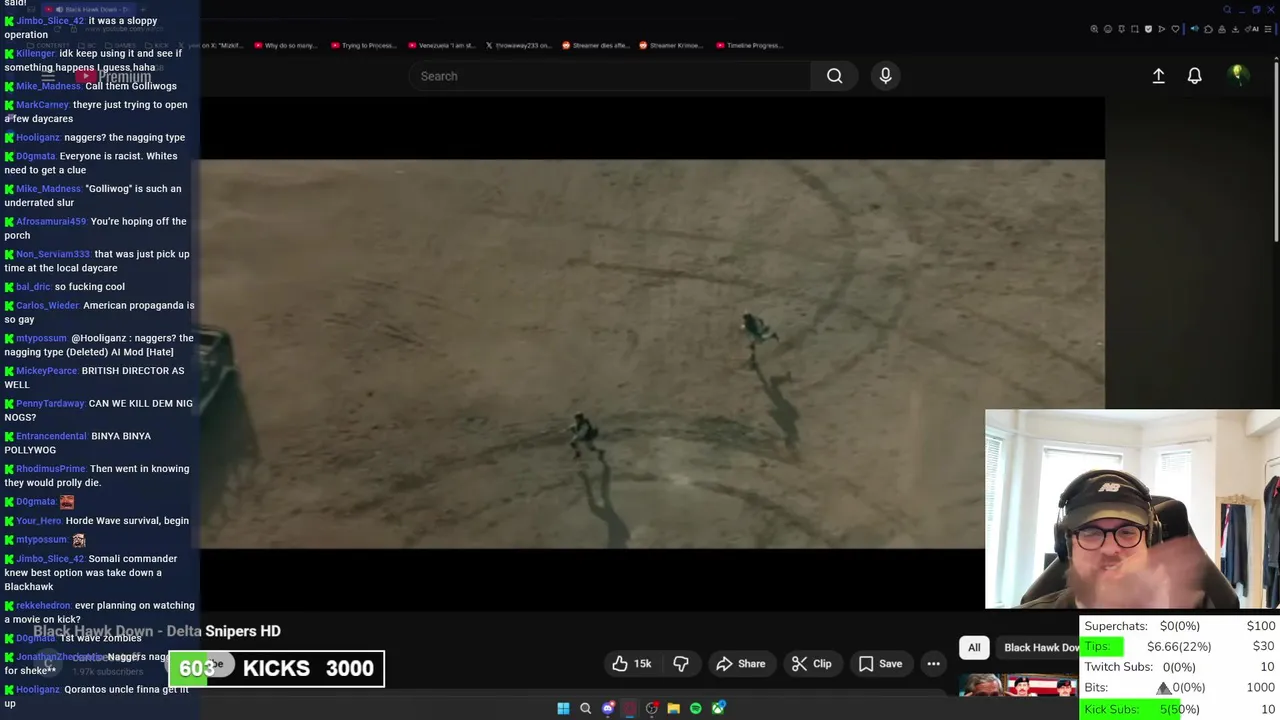Open the browser downloads icon
Image resolution: width=1280 pixels, height=720 pixels.
point(1235,29)
